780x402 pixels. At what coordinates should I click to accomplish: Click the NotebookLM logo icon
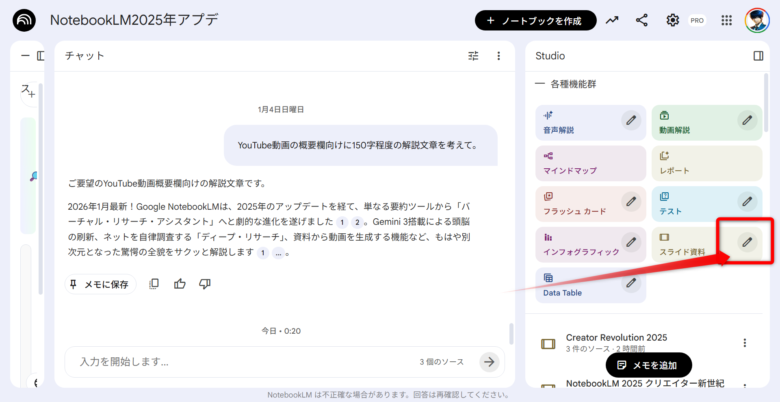pyautogui.click(x=25, y=21)
